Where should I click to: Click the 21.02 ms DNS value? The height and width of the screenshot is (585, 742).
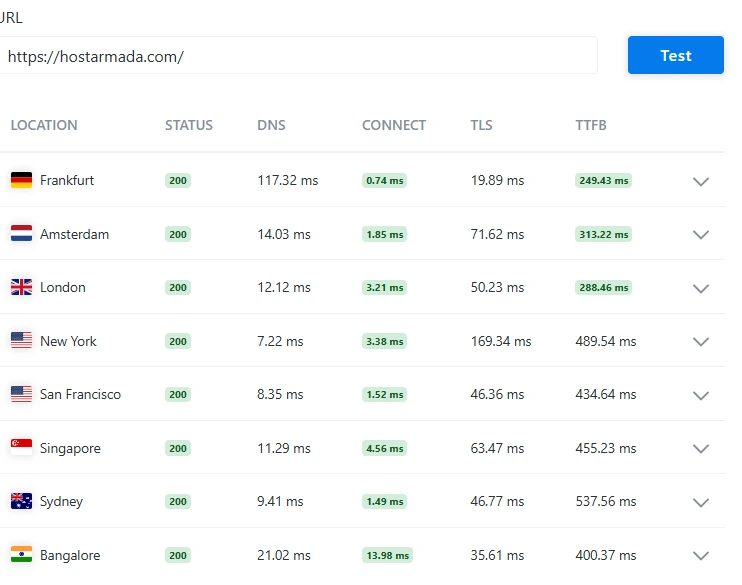(x=284, y=555)
